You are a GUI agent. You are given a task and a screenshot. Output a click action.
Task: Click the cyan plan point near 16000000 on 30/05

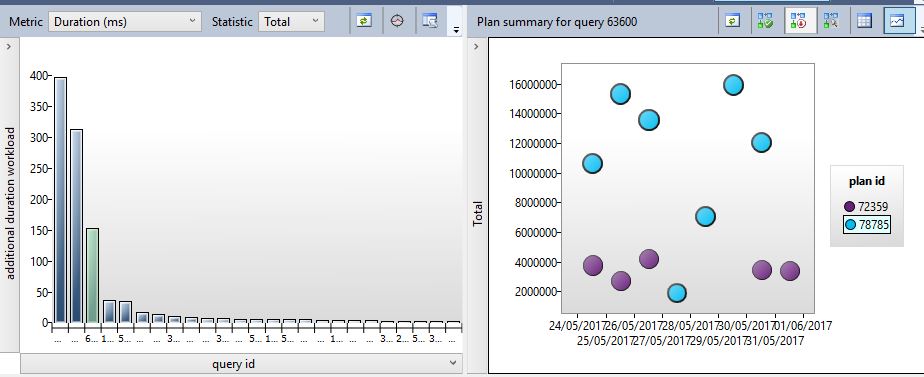point(733,85)
